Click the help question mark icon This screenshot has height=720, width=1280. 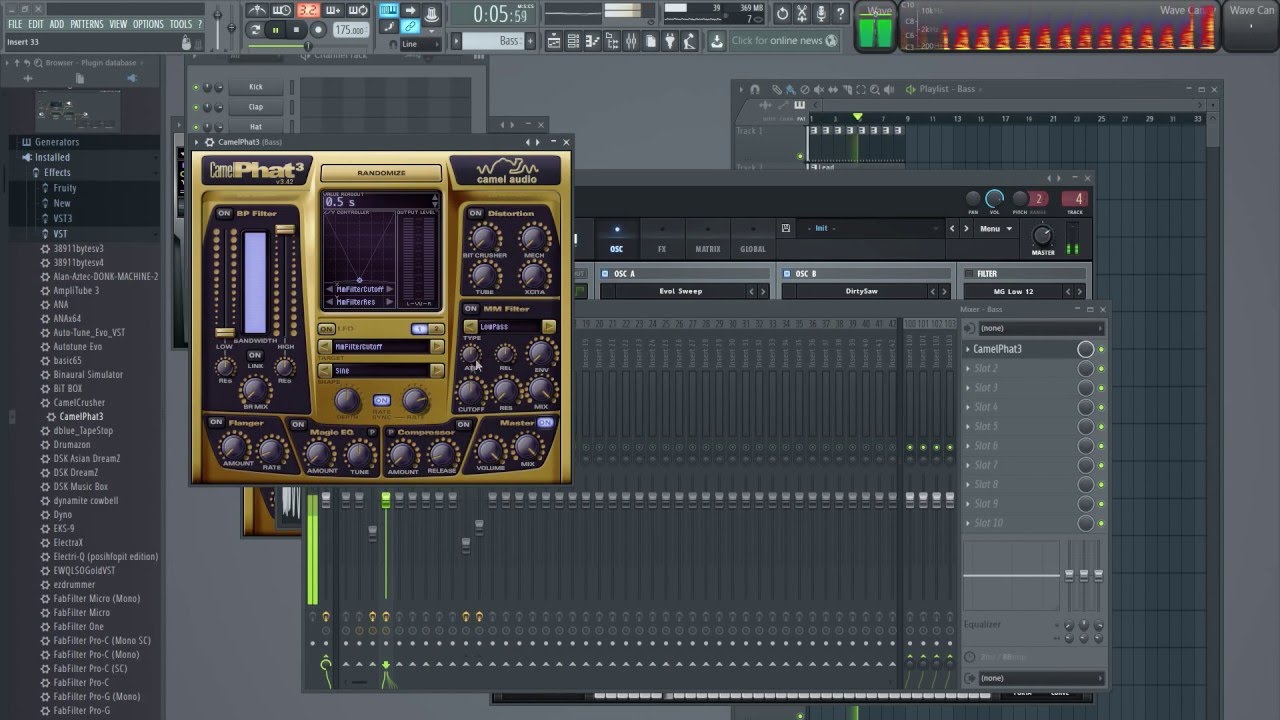click(x=840, y=13)
